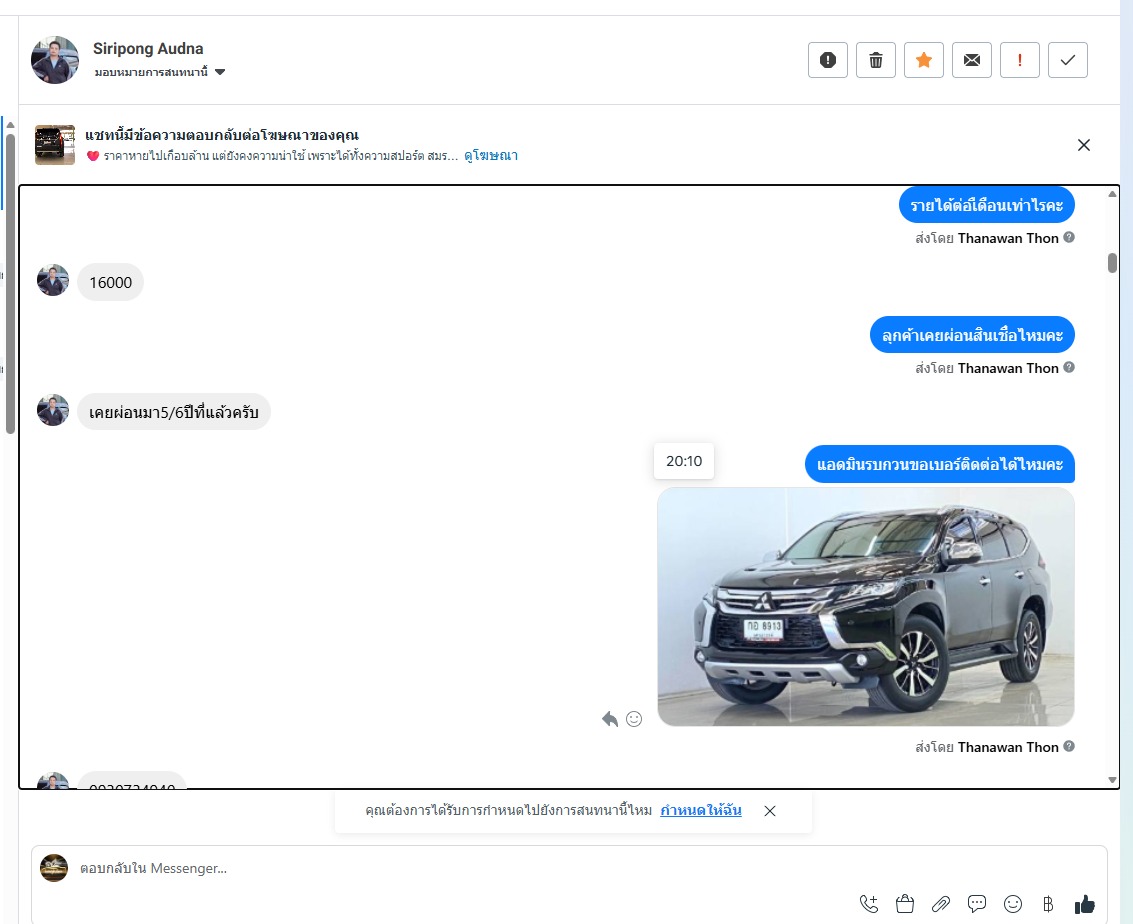The image size is (1133, 924).
Task: Click the Baht payment request icon
Action: point(1048,904)
